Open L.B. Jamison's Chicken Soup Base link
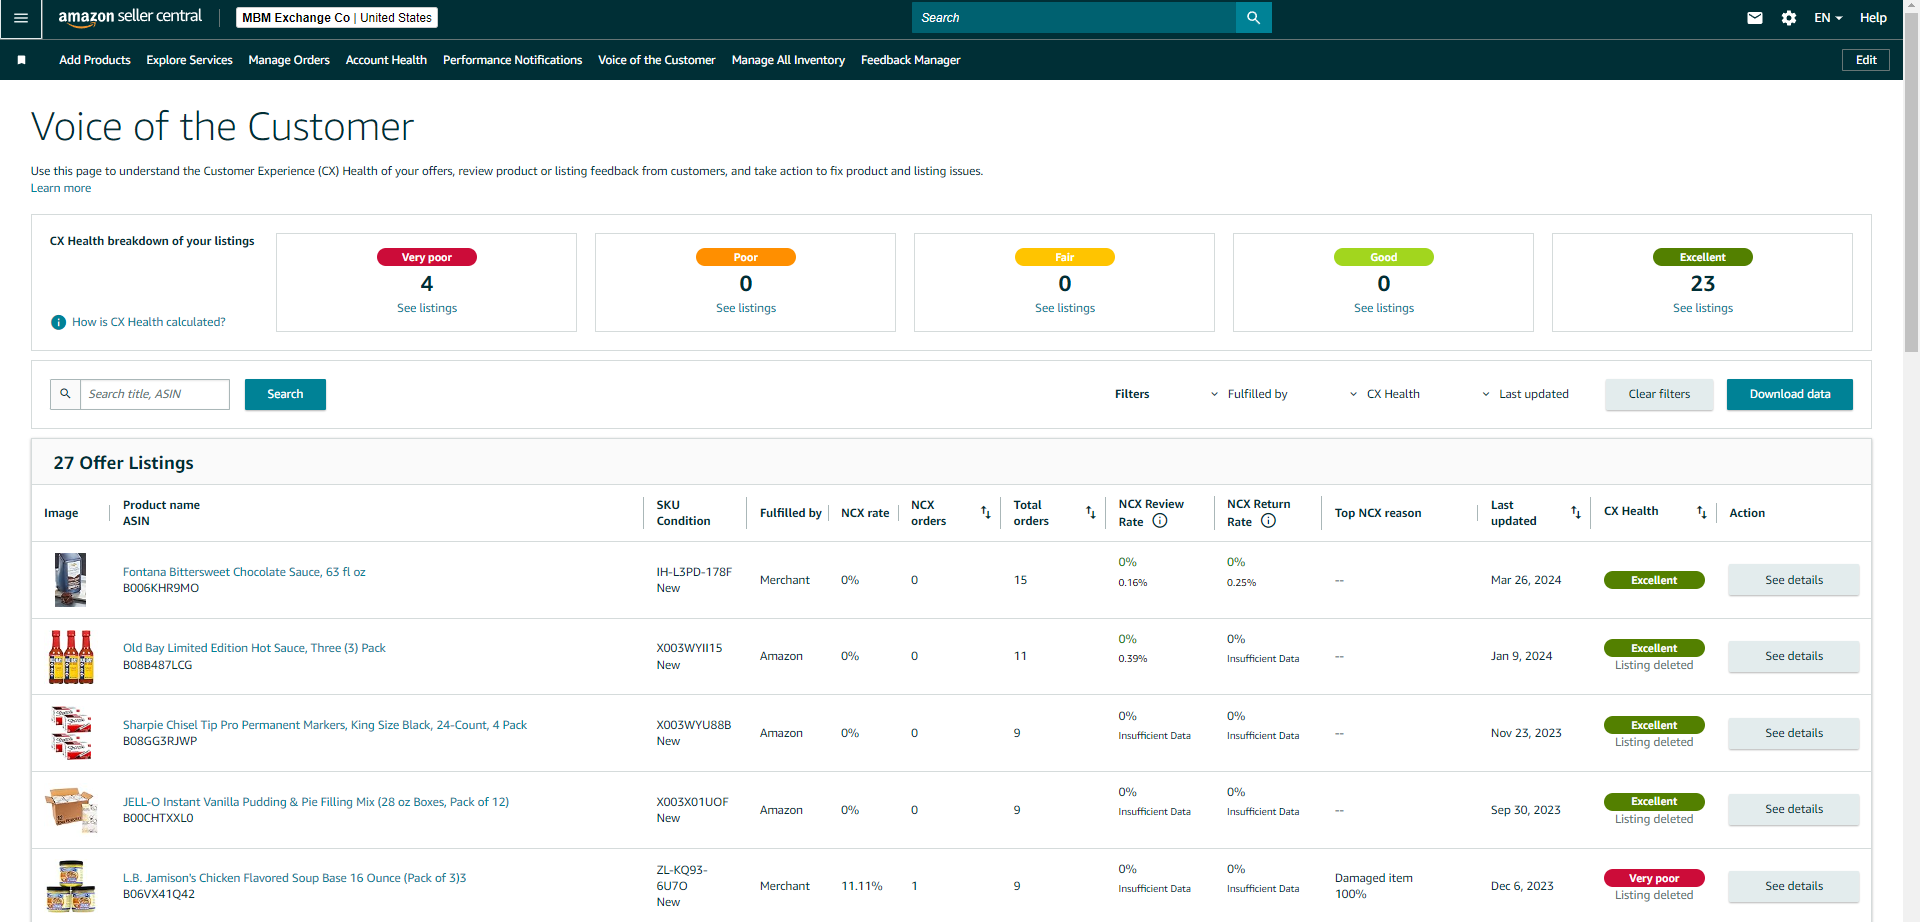Screen dimensions: 1920x922 (x=295, y=878)
